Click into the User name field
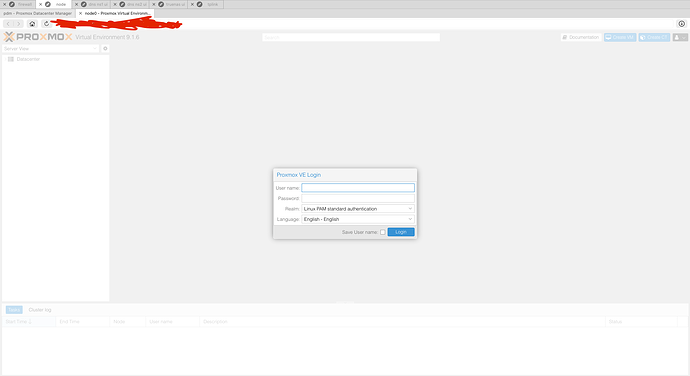Image resolution: width=690 pixels, height=376 pixels. (358, 188)
